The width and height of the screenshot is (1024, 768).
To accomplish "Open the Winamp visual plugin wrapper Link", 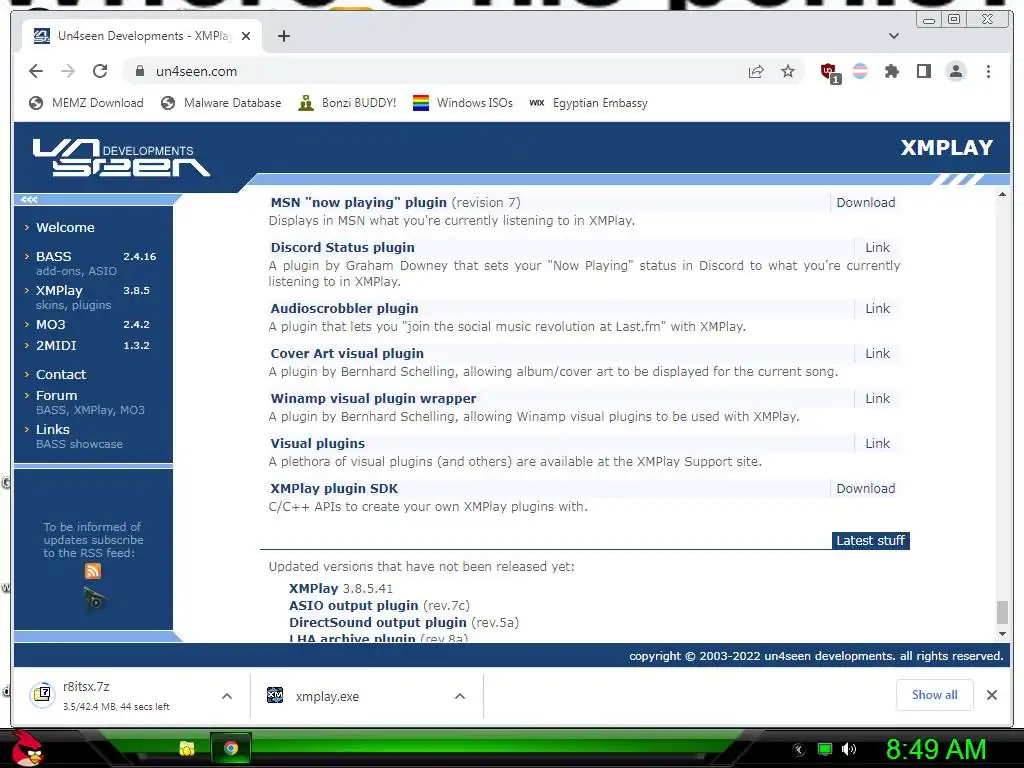I will (877, 398).
